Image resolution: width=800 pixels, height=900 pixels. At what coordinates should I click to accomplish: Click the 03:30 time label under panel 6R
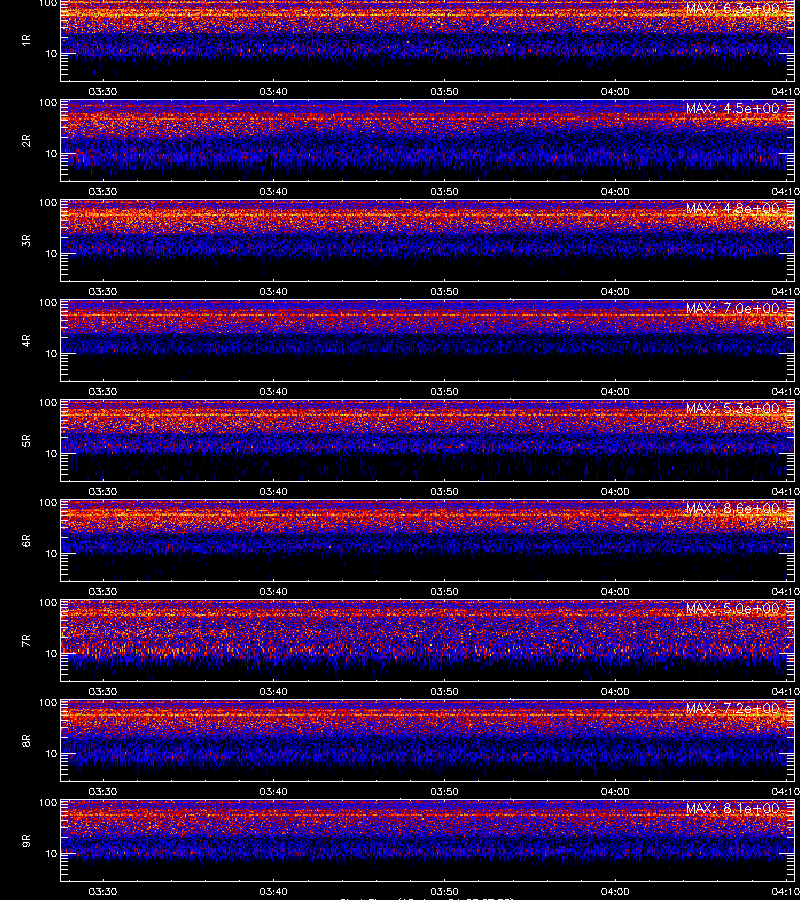click(103, 591)
